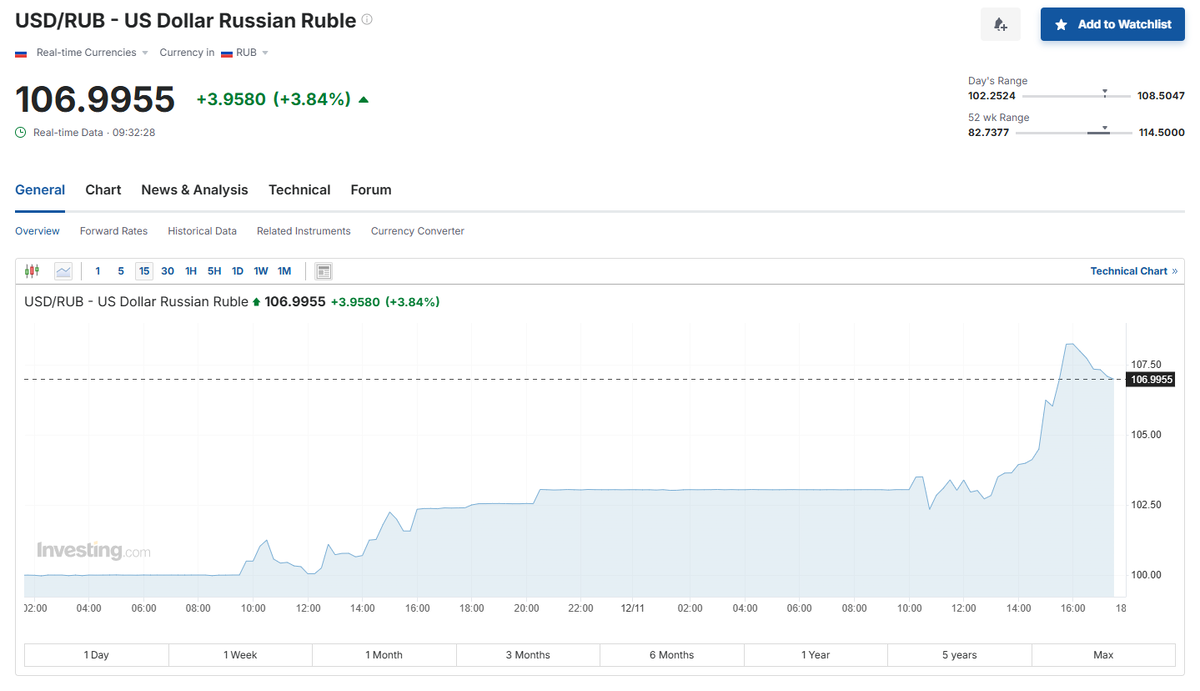Switch to candlestick chart type icon
This screenshot has height=691, width=1200.
coord(32,271)
